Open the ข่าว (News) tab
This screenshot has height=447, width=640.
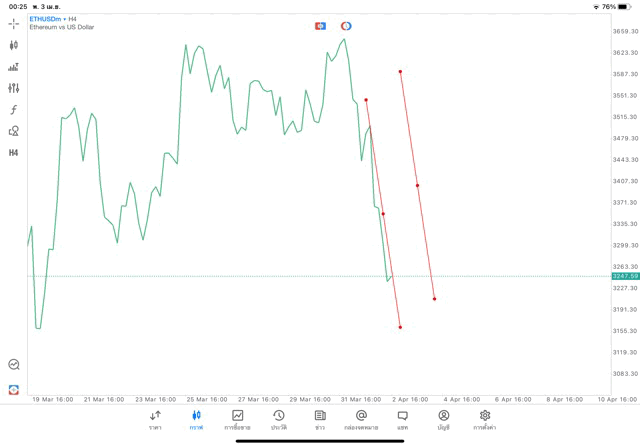(x=320, y=420)
